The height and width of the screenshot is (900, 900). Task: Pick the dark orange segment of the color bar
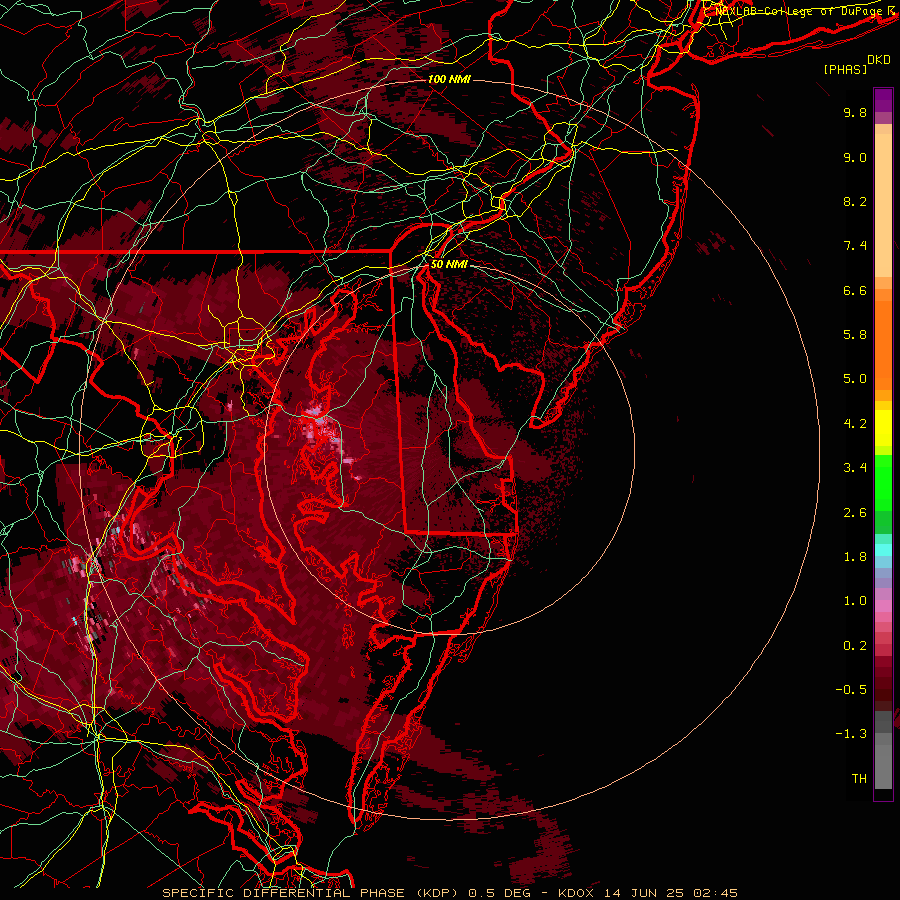pos(883,344)
